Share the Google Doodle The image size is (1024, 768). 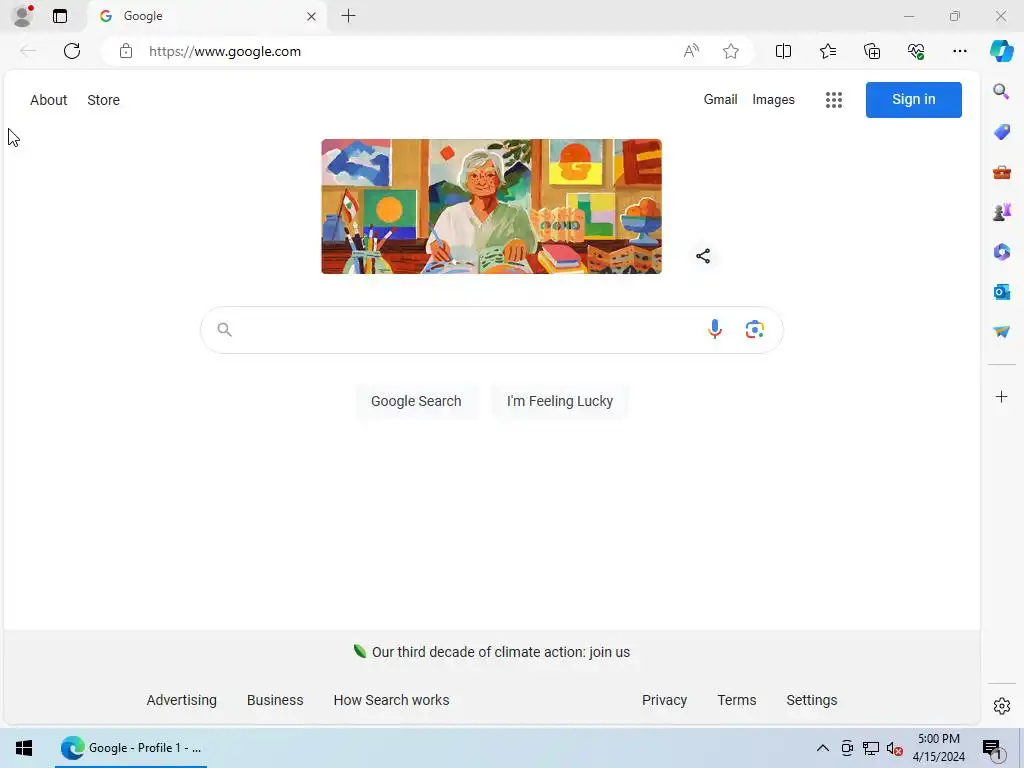click(x=703, y=256)
